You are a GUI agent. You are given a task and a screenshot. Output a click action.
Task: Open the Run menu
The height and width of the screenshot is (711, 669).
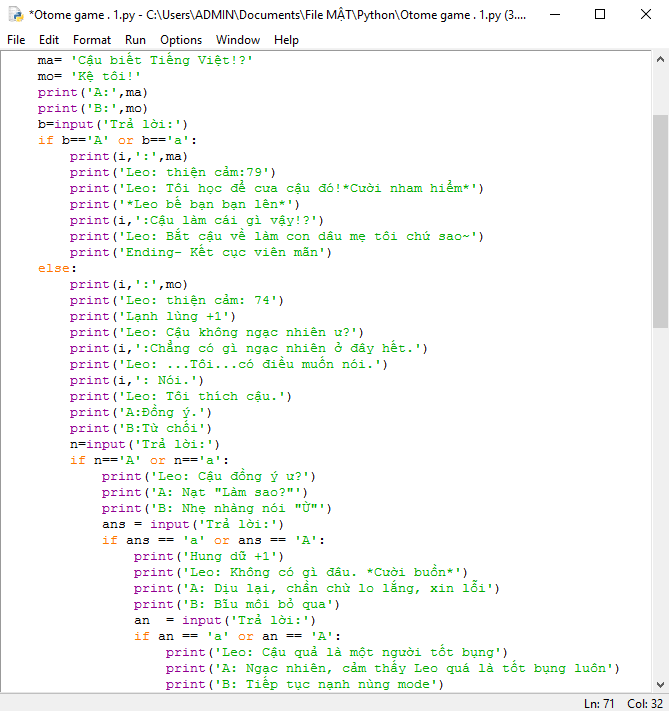[x=135, y=40]
